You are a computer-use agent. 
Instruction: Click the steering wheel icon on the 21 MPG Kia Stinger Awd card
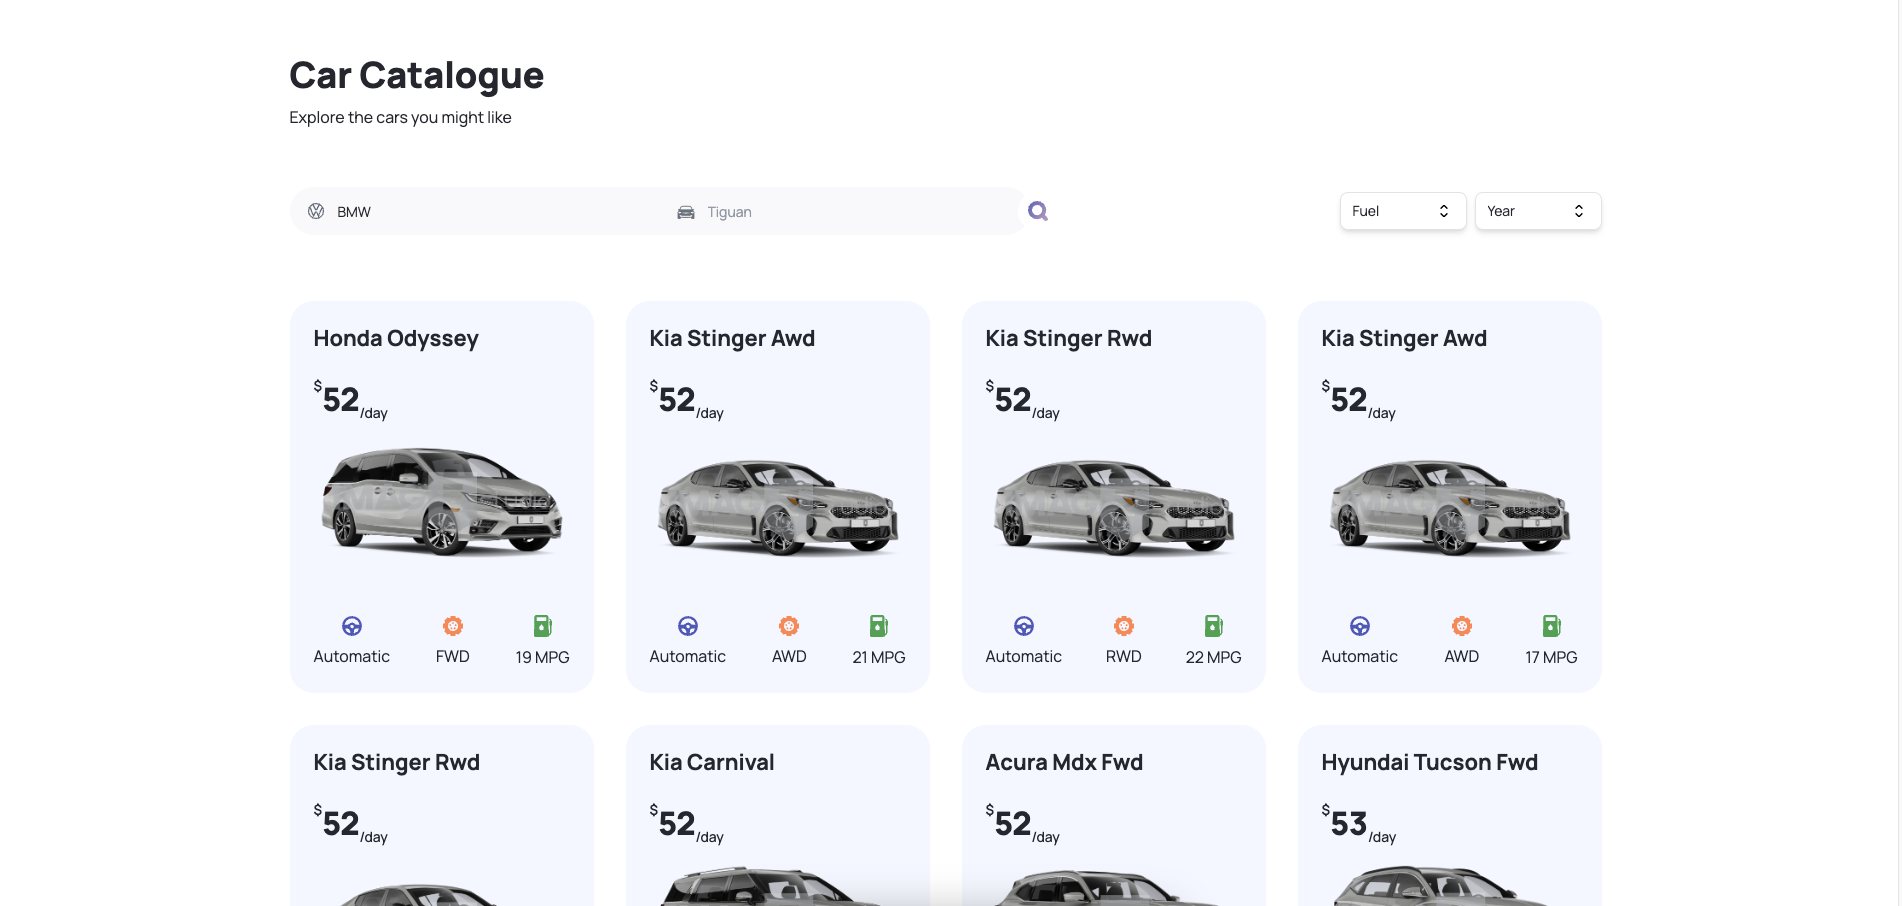click(688, 626)
